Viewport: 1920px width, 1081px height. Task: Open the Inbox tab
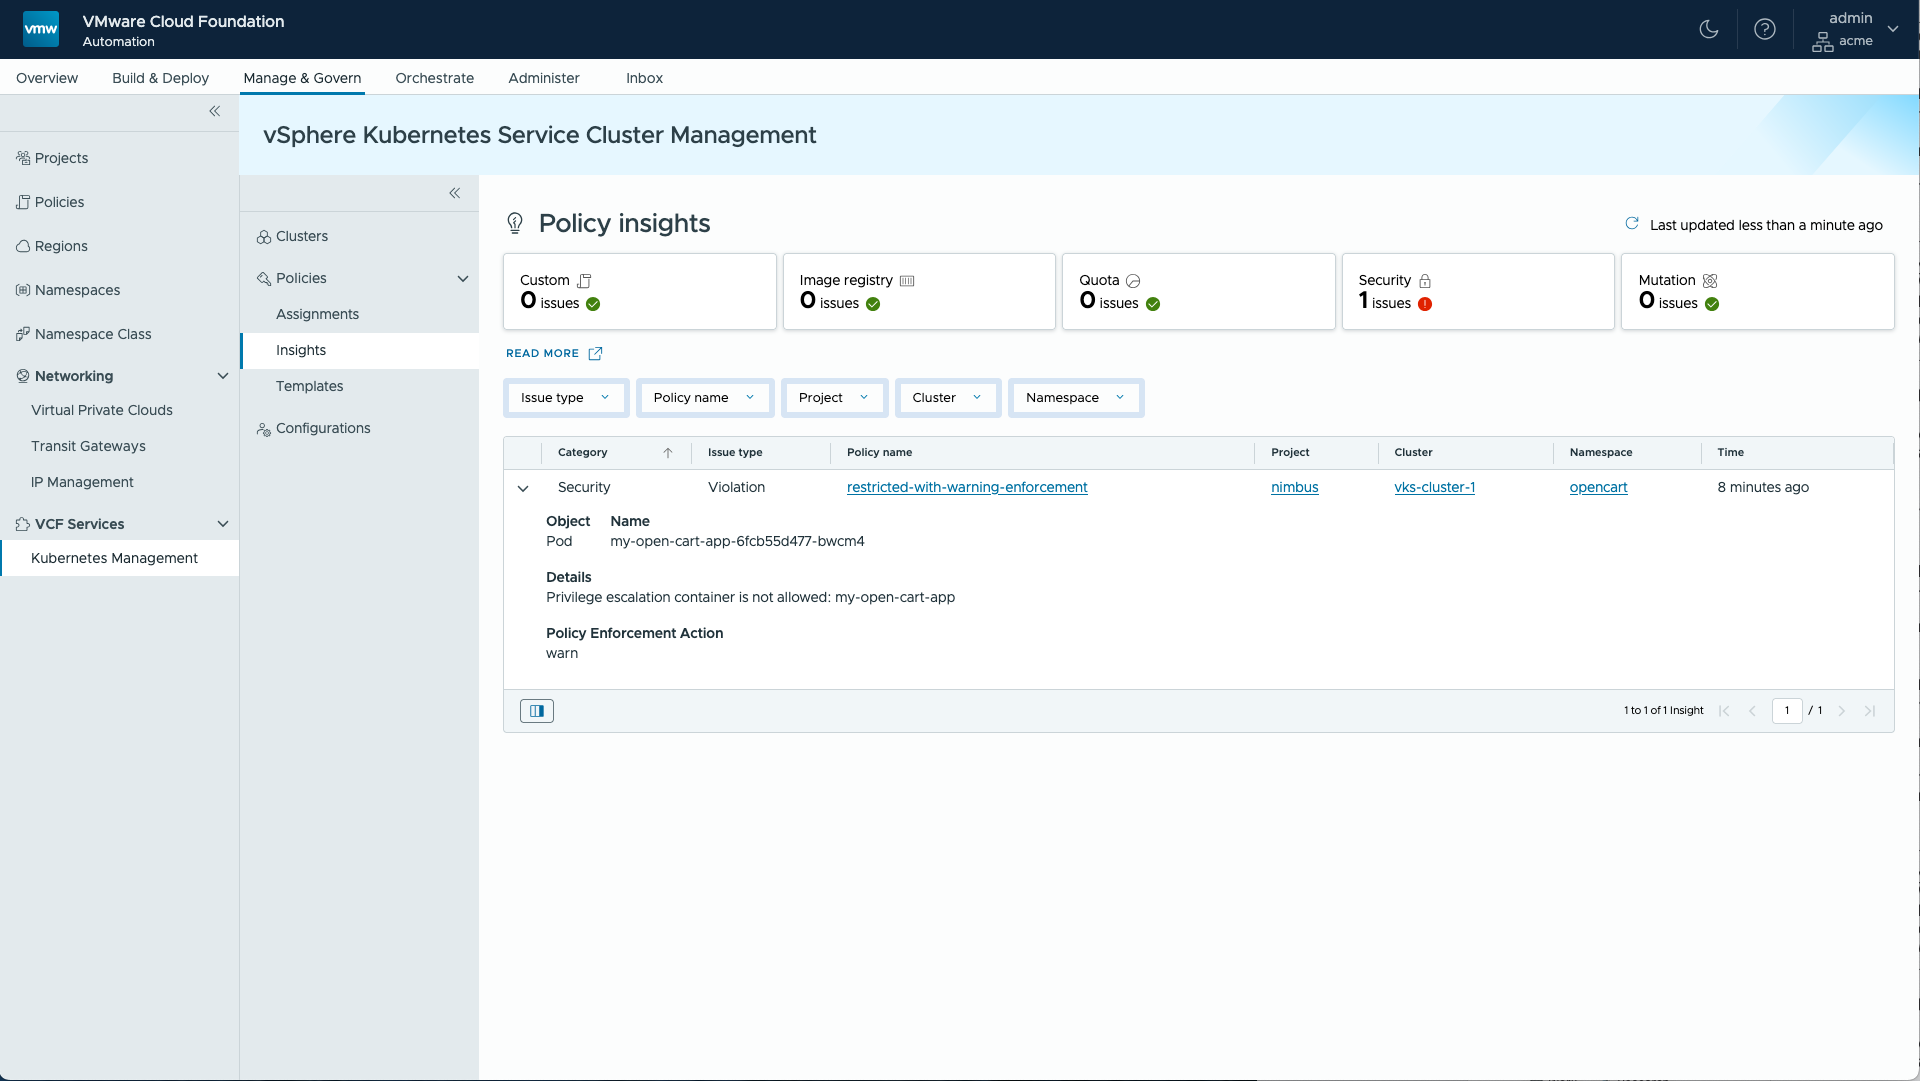point(644,78)
